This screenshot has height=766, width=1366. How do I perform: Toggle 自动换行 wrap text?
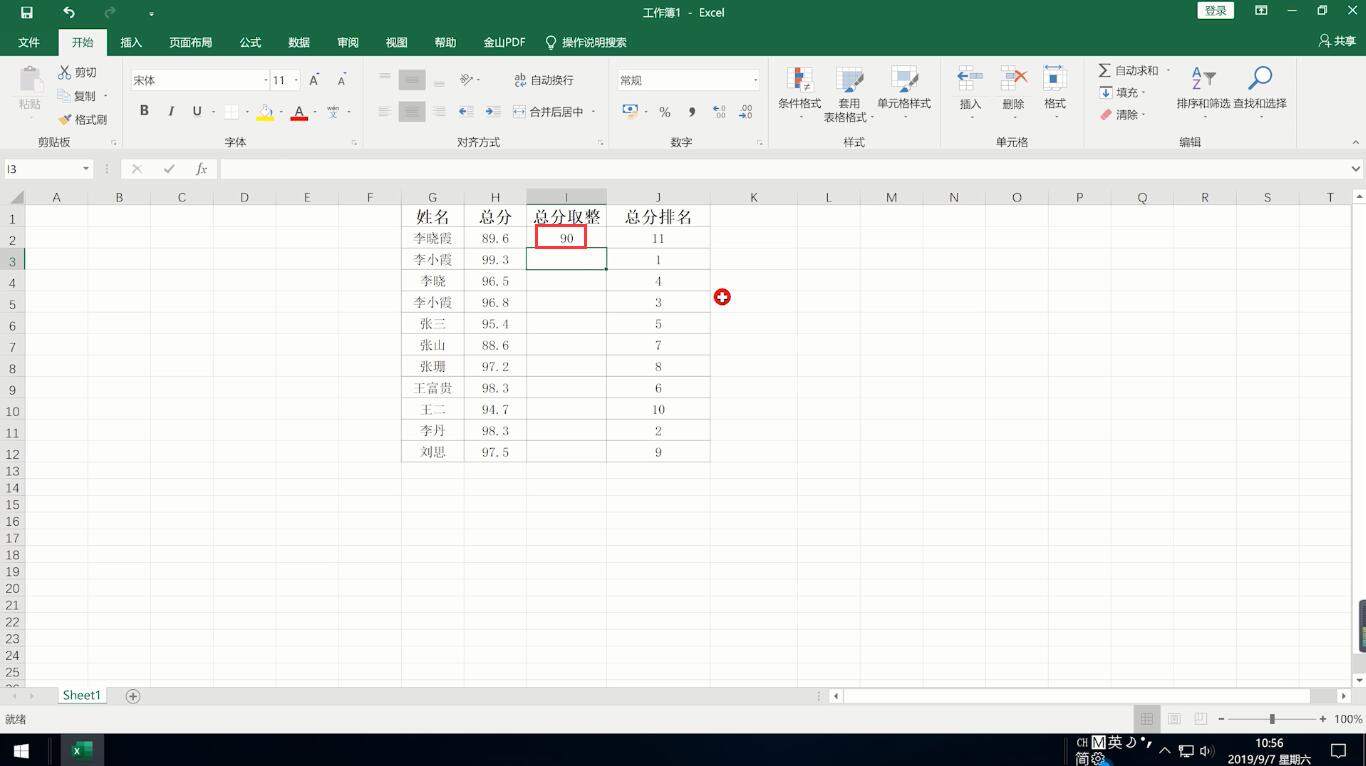544,80
